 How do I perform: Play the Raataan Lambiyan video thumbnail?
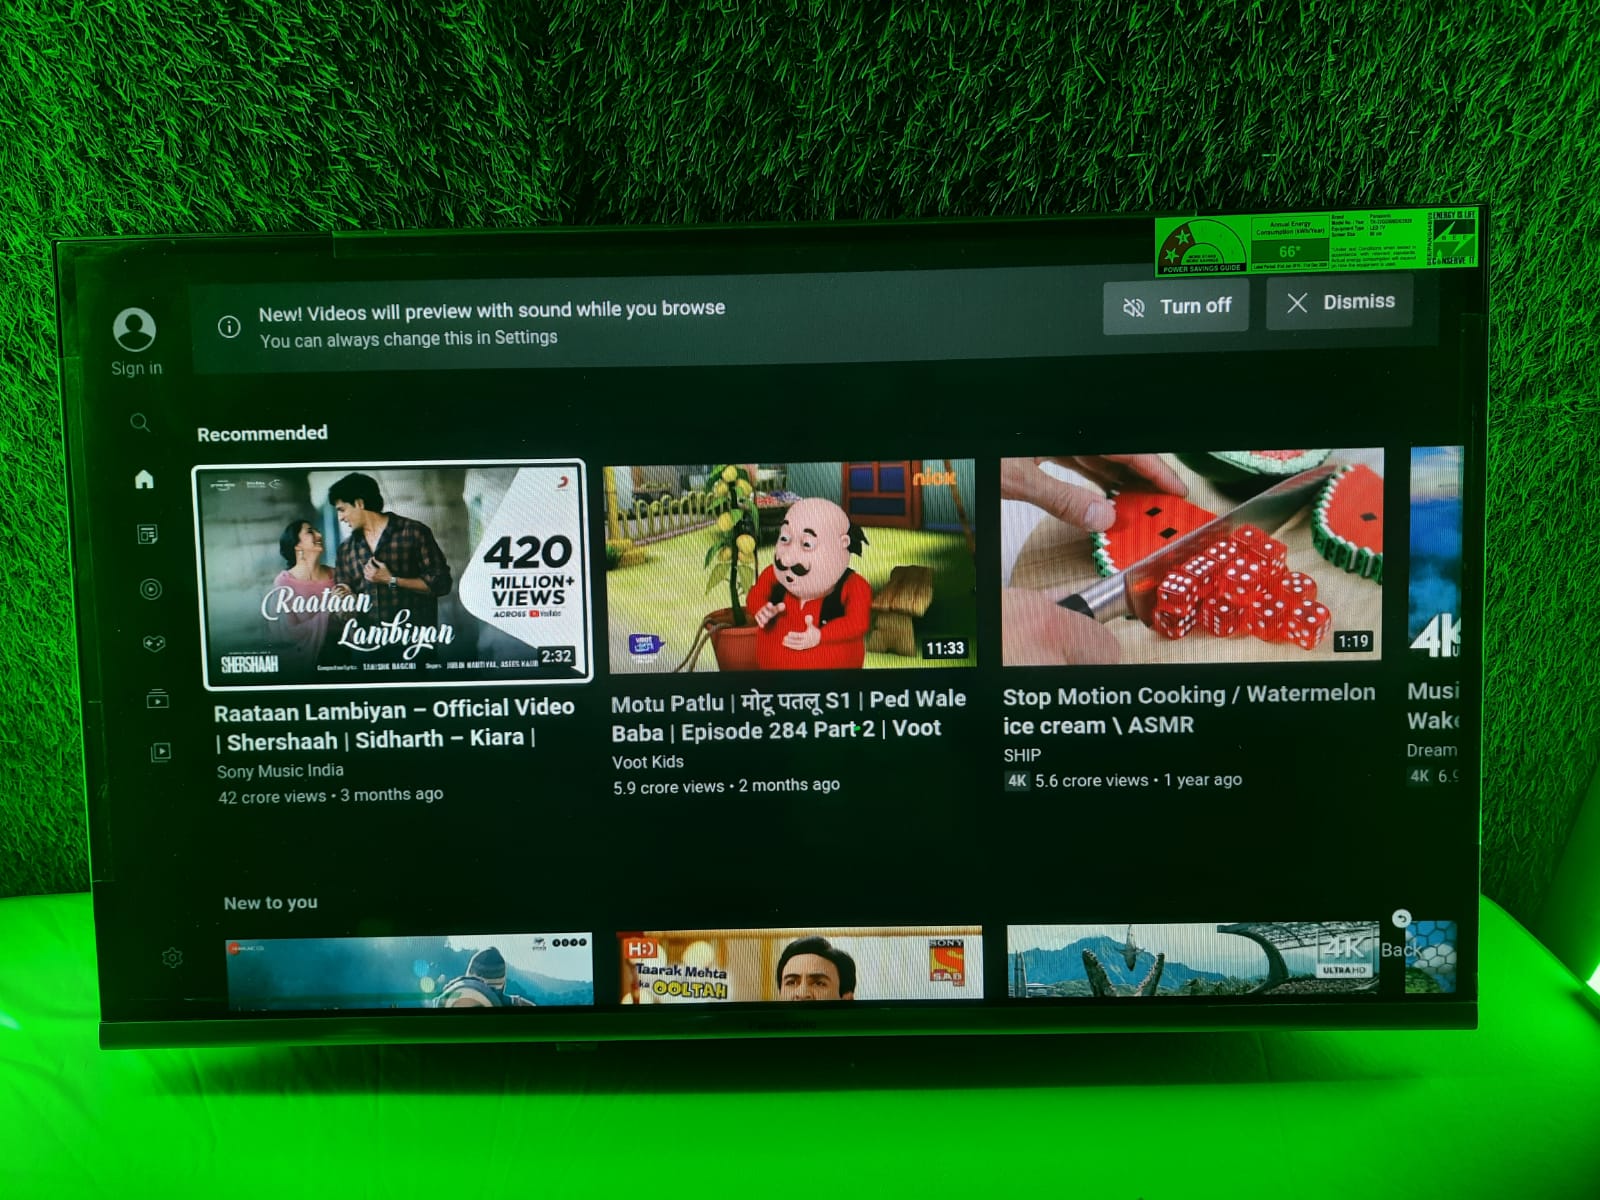392,575
